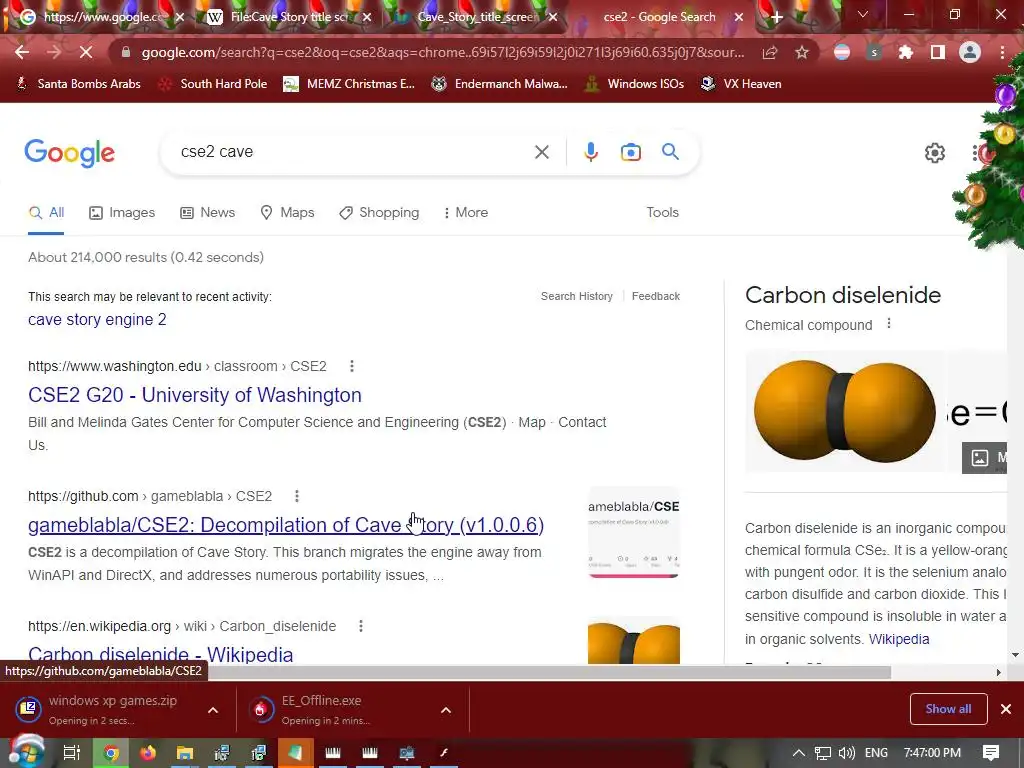Close the downloads bar
Viewport: 1024px width, 768px height.
[x=1006, y=709]
